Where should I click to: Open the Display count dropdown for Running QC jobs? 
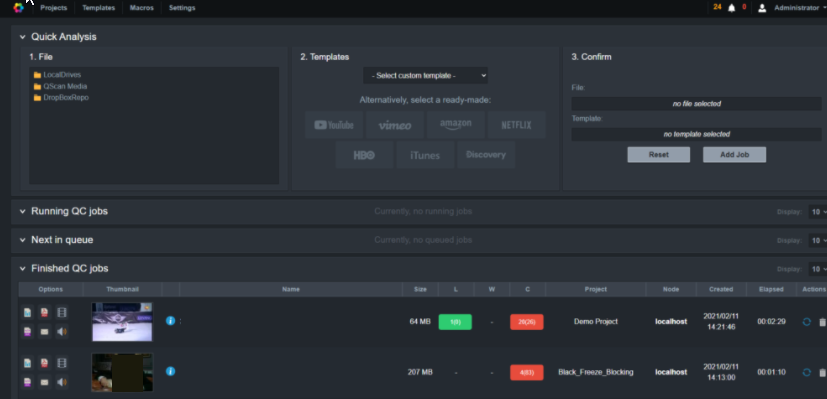pyautogui.click(x=818, y=212)
